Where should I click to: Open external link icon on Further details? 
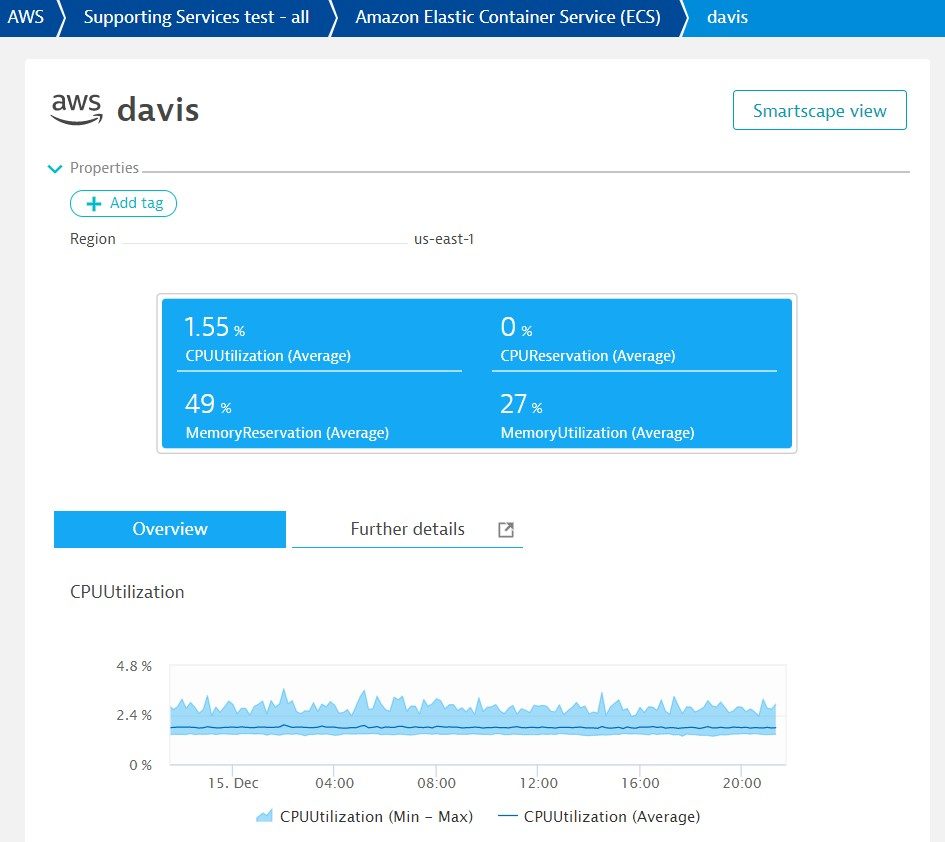click(x=506, y=530)
